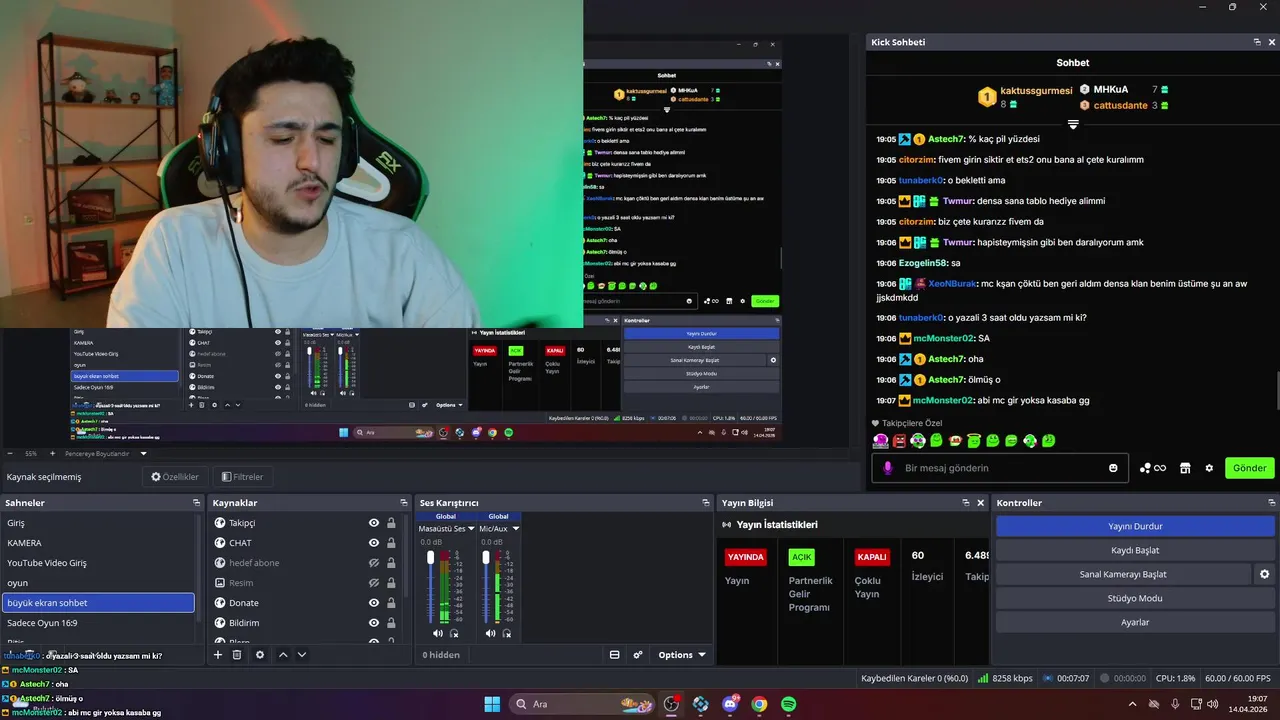Pop out the Ses Karıştırıcı dock
Image resolution: width=1280 pixels, height=720 pixels.
(x=708, y=503)
